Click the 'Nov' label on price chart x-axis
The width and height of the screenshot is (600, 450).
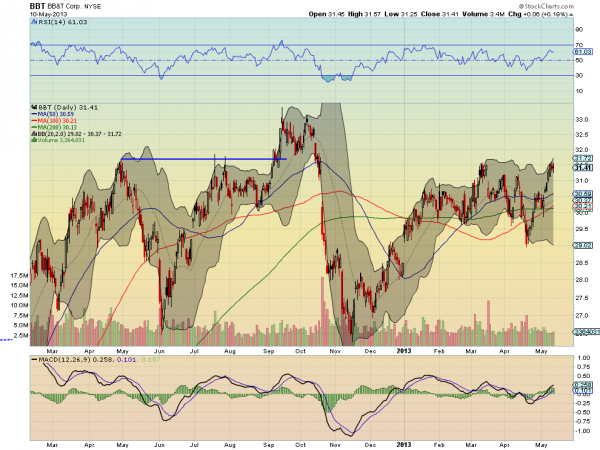(x=335, y=351)
